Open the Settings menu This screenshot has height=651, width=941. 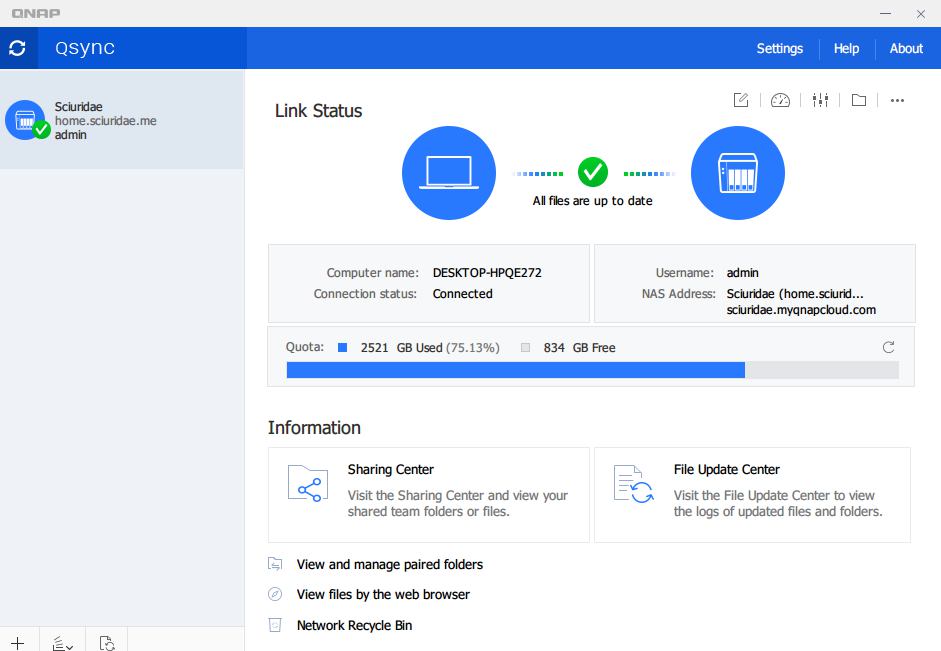tap(780, 49)
